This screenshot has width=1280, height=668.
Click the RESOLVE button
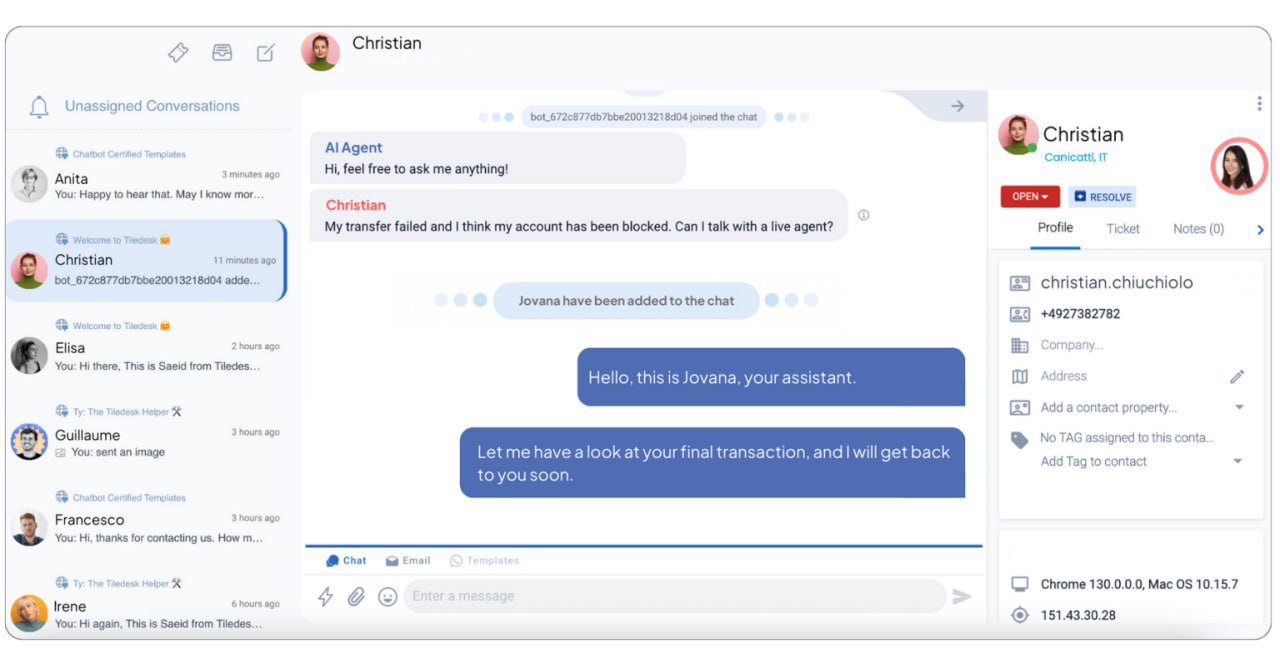click(x=1103, y=197)
